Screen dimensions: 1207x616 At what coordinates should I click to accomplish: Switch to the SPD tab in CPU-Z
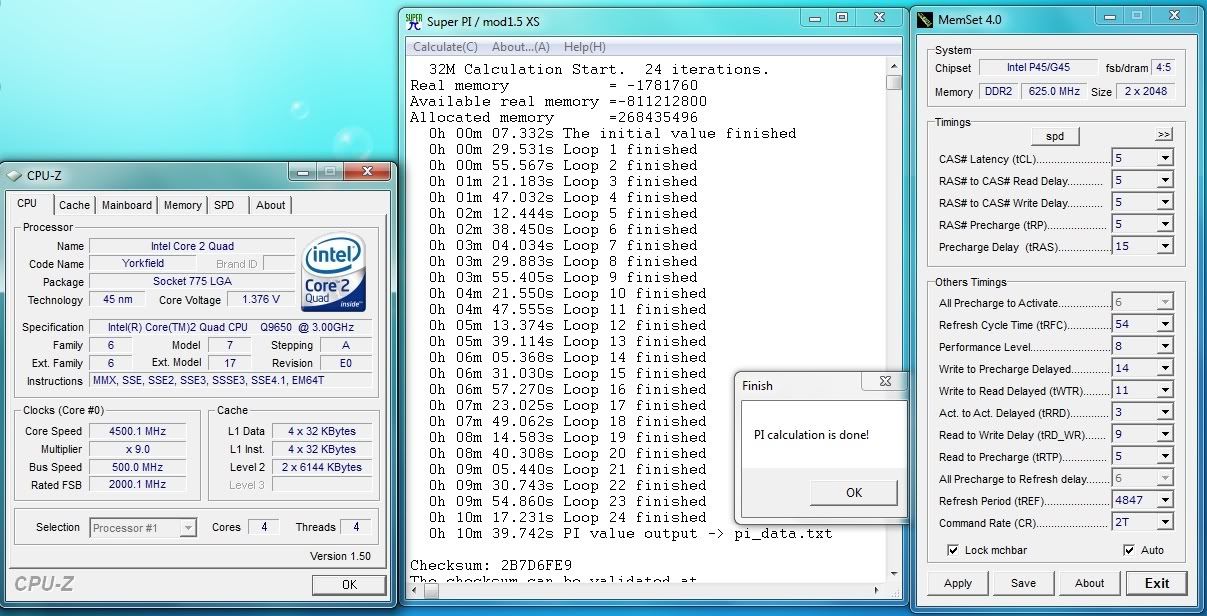[x=225, y=205]
